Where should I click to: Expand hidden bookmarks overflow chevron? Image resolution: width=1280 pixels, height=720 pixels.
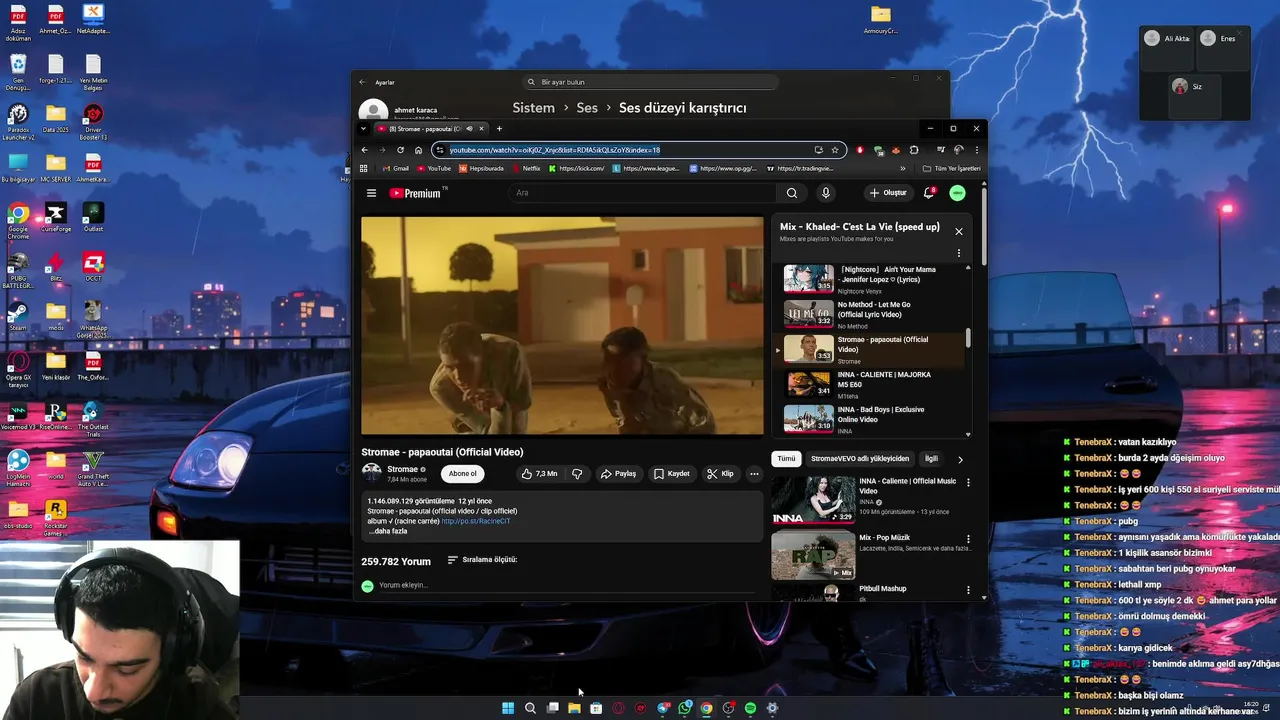coord(903,168)
